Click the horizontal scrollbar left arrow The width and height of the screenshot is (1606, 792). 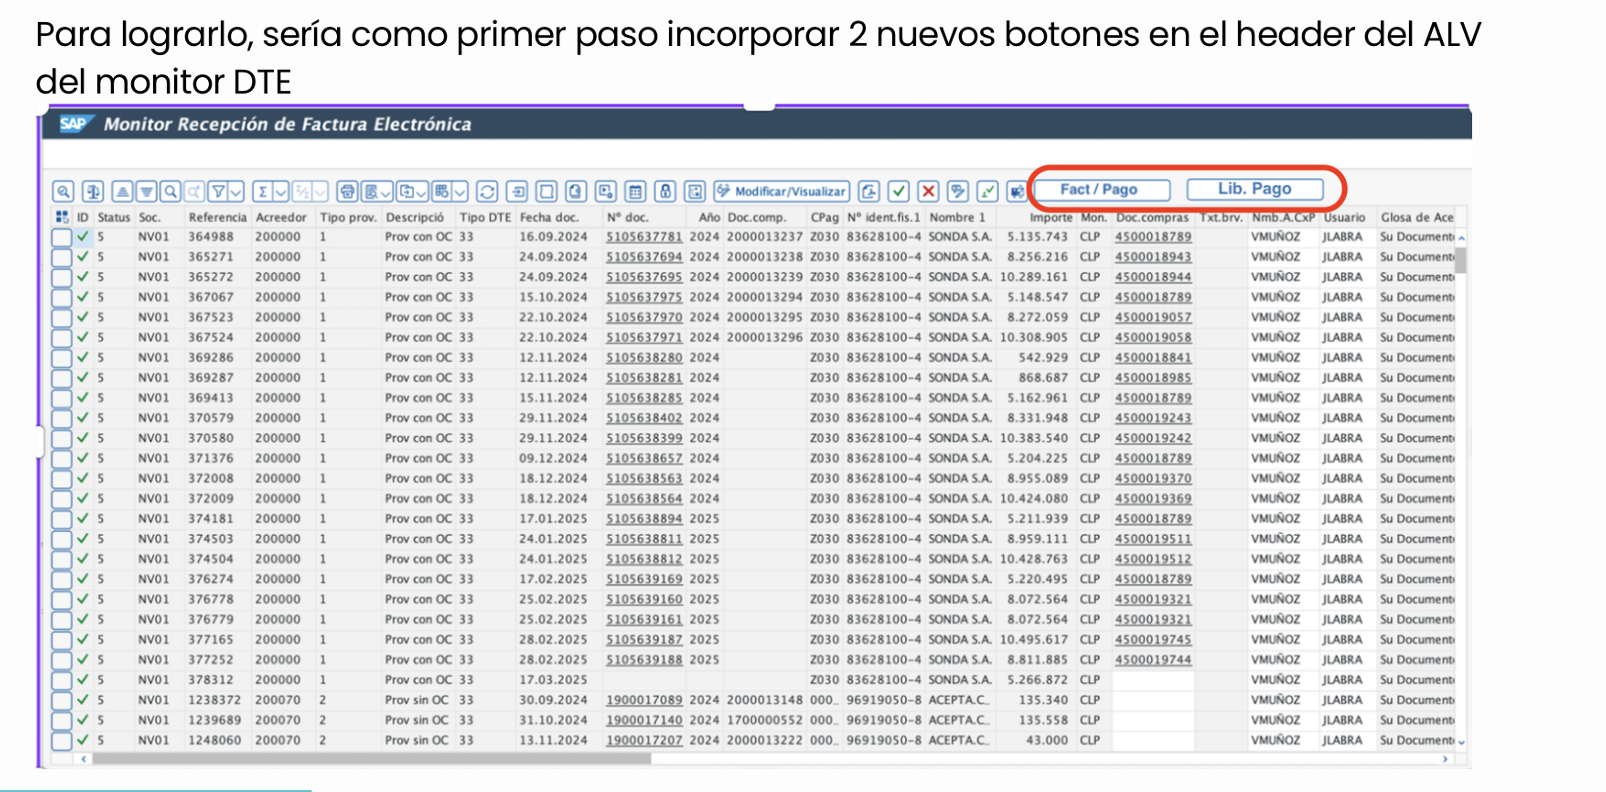click(x=83, y=759)
